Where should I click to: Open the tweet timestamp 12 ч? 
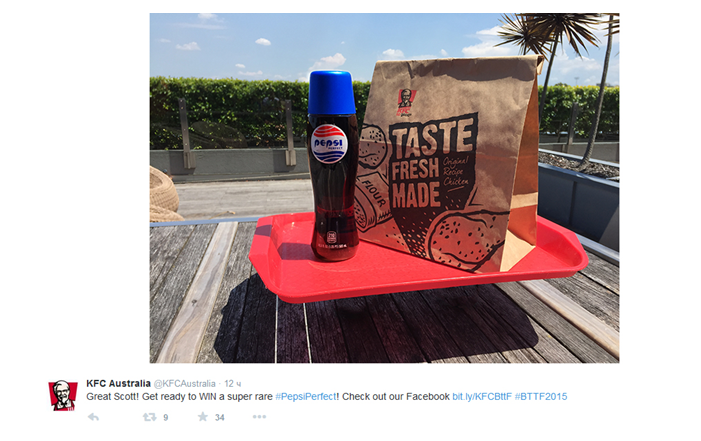point(232,384)
